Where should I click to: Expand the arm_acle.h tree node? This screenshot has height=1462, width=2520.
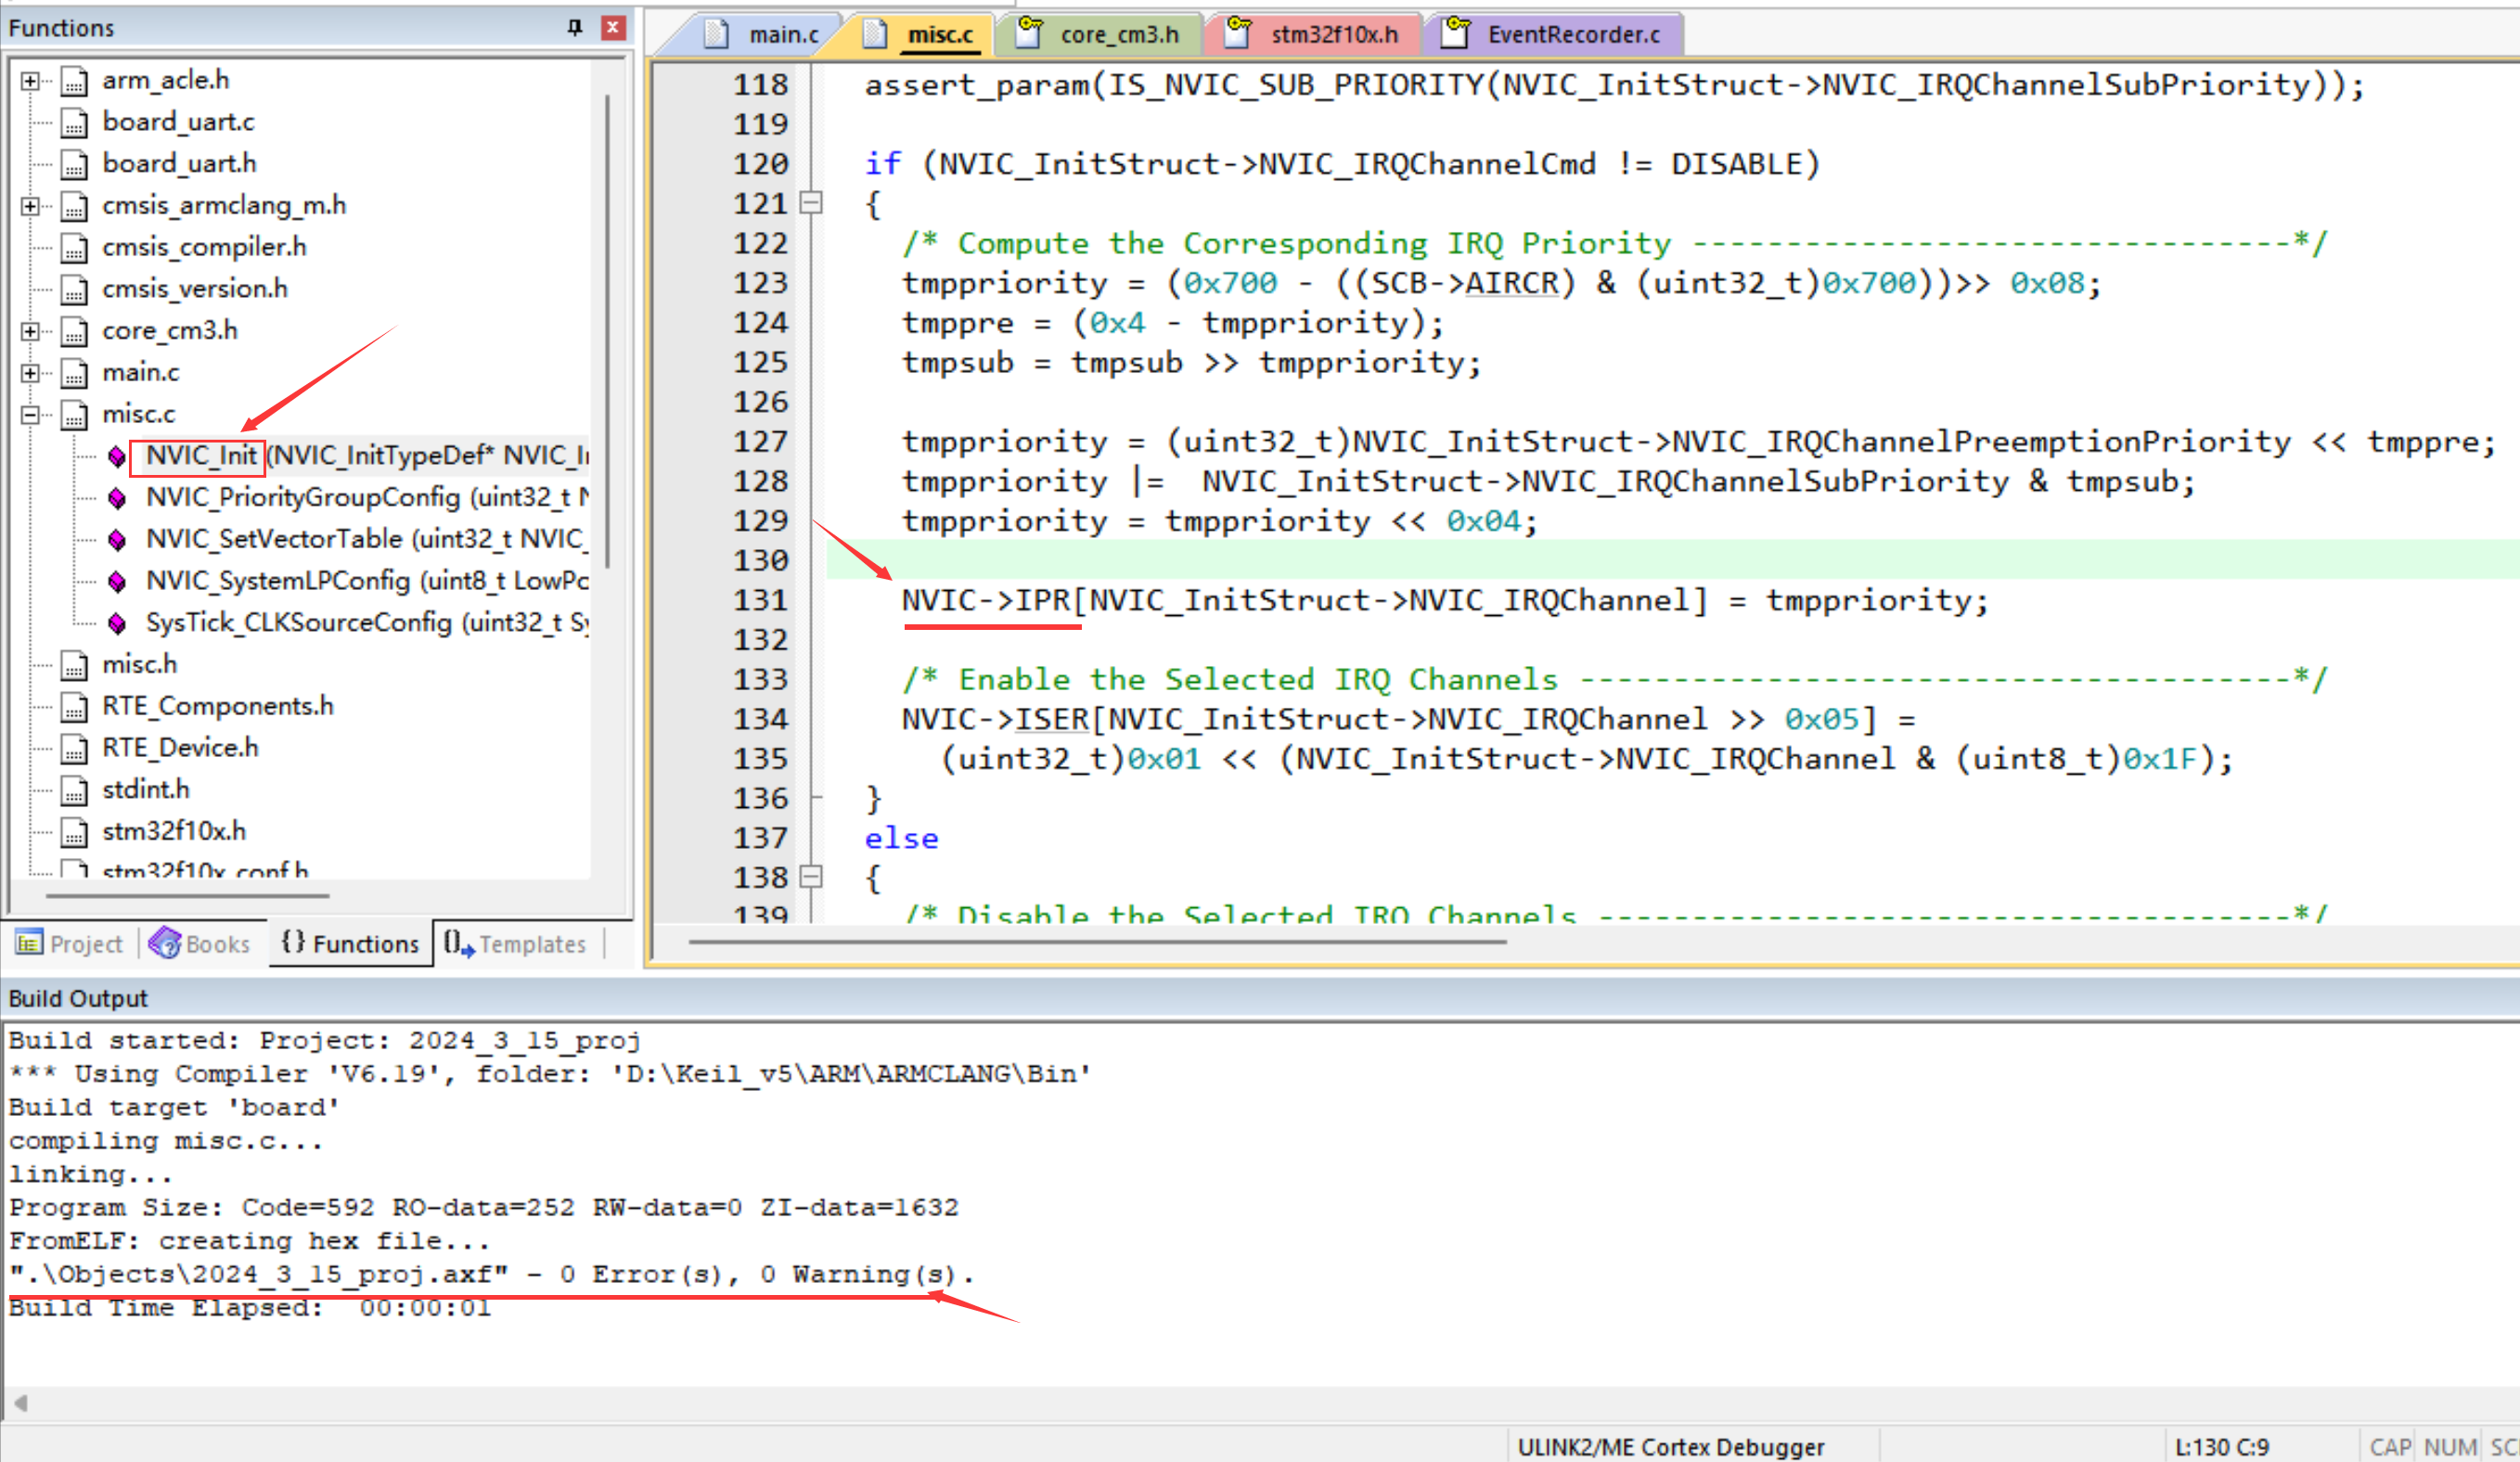30,81
